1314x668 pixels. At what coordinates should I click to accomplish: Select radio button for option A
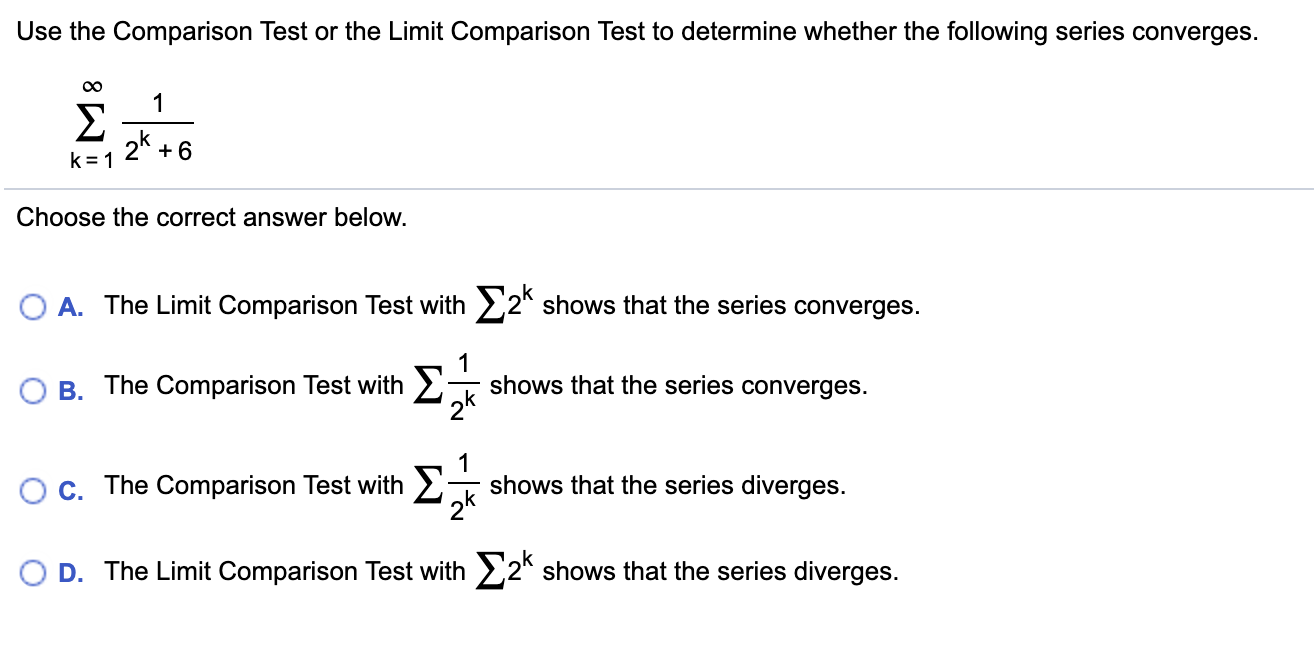tap(32, 304)
